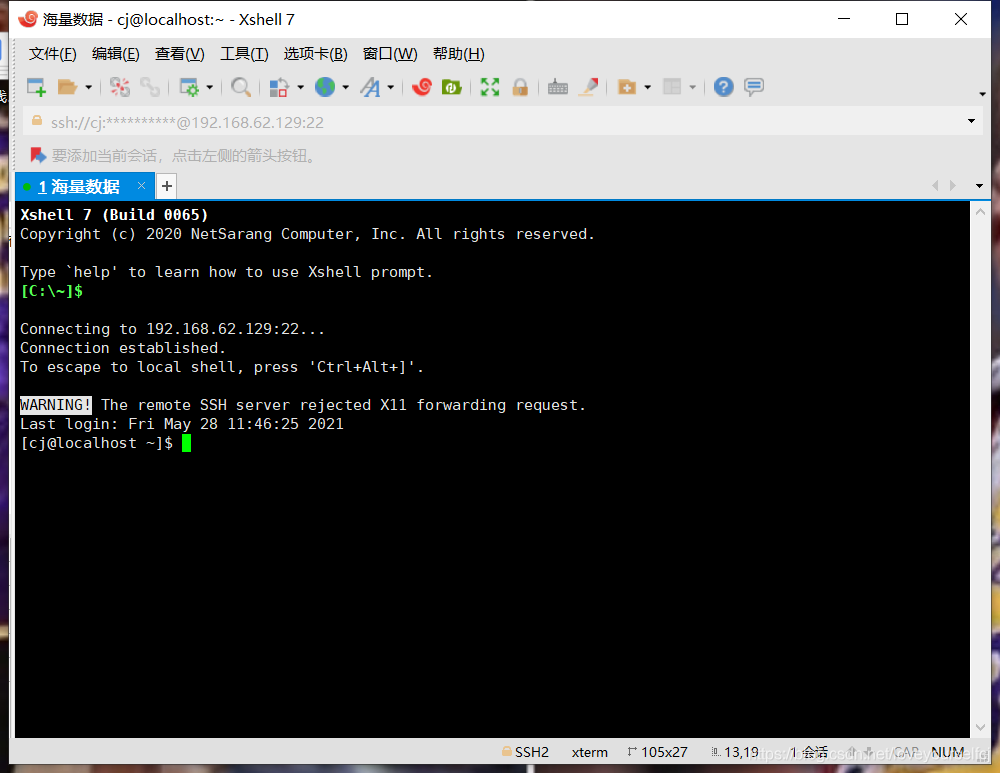Open session properties gear icon
Viewport: 1000px width, 773px height.
189,87
